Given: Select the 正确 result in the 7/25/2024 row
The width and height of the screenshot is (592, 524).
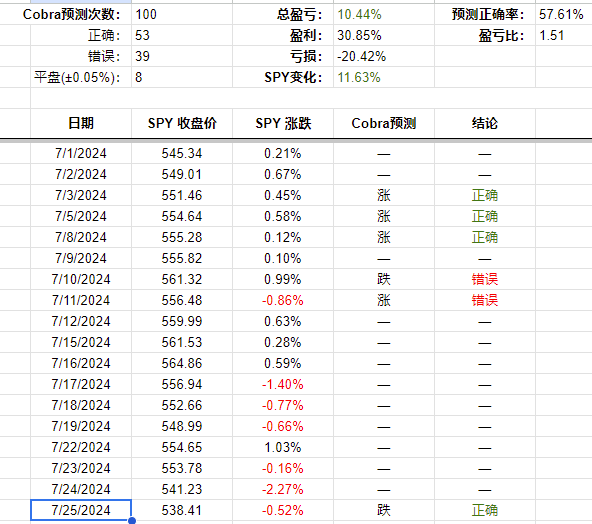Looking at the screenshot, I should click(485, 510).
